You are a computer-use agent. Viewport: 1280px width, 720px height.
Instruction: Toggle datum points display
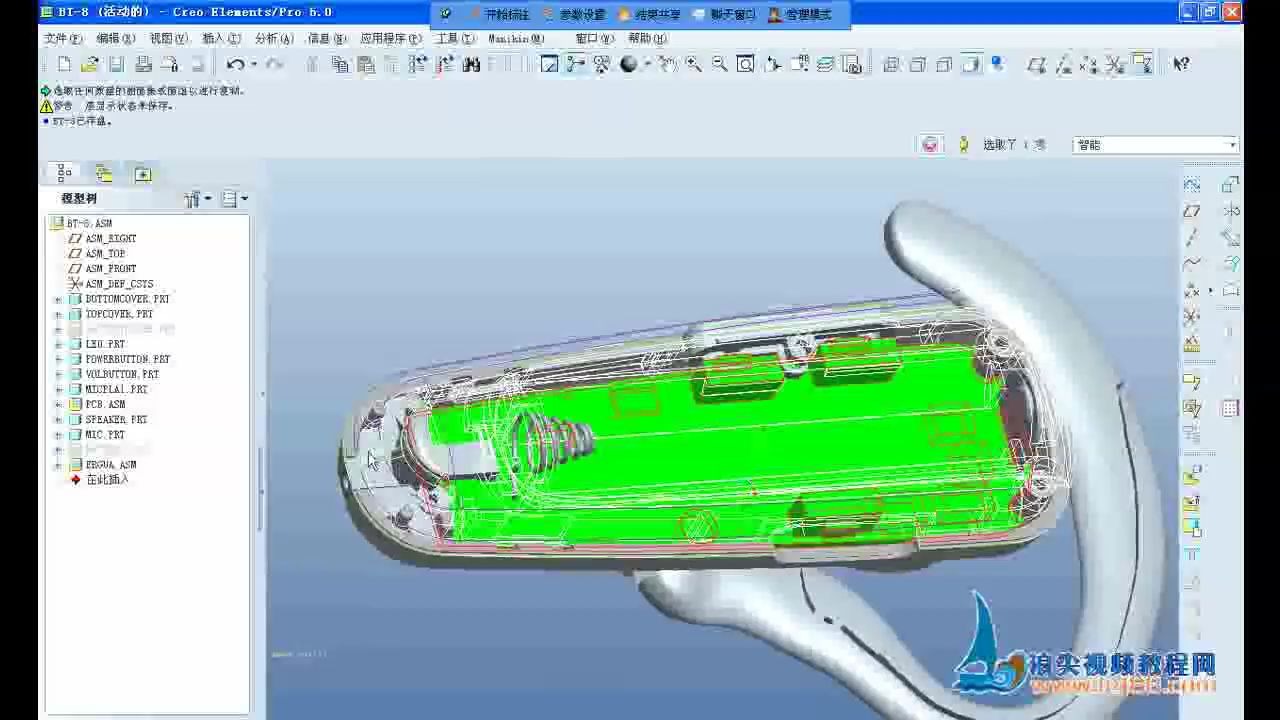coord(1088,64)
